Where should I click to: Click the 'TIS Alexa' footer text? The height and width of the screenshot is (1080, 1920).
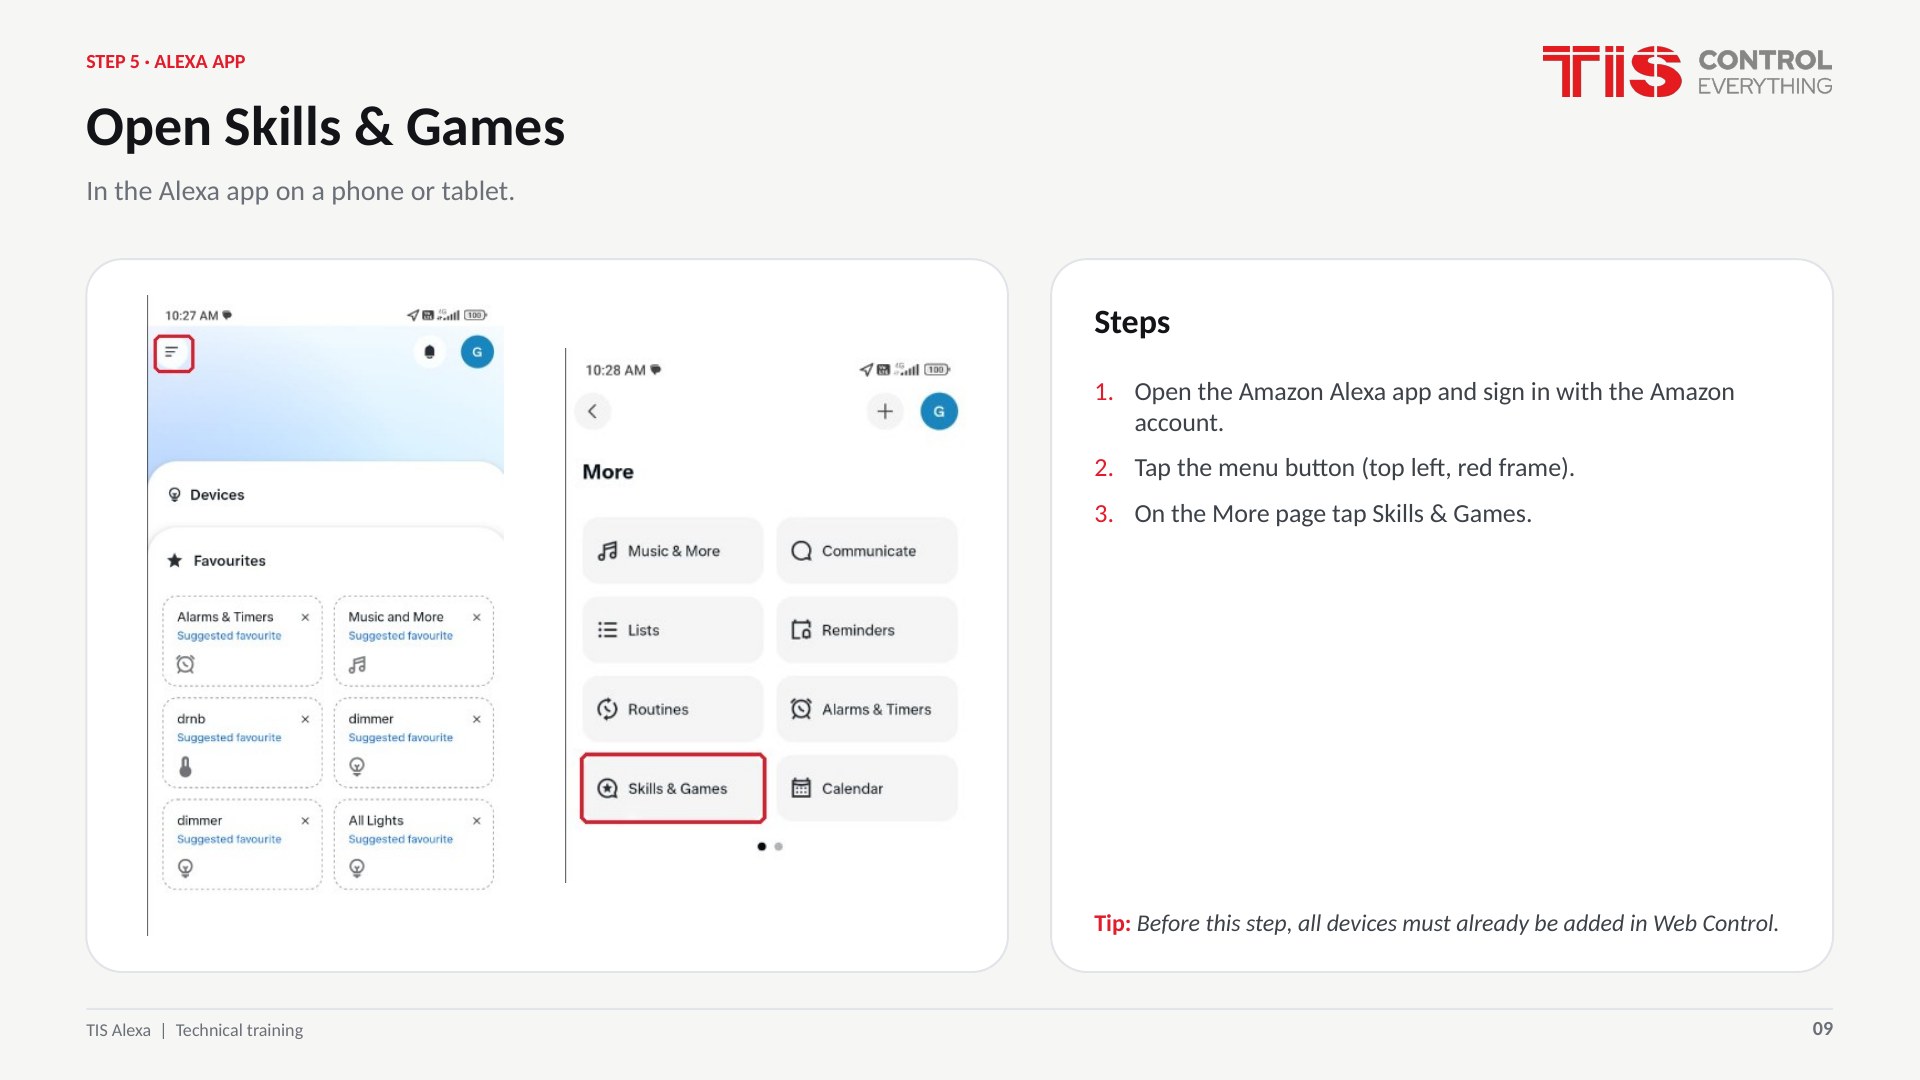118,1030
